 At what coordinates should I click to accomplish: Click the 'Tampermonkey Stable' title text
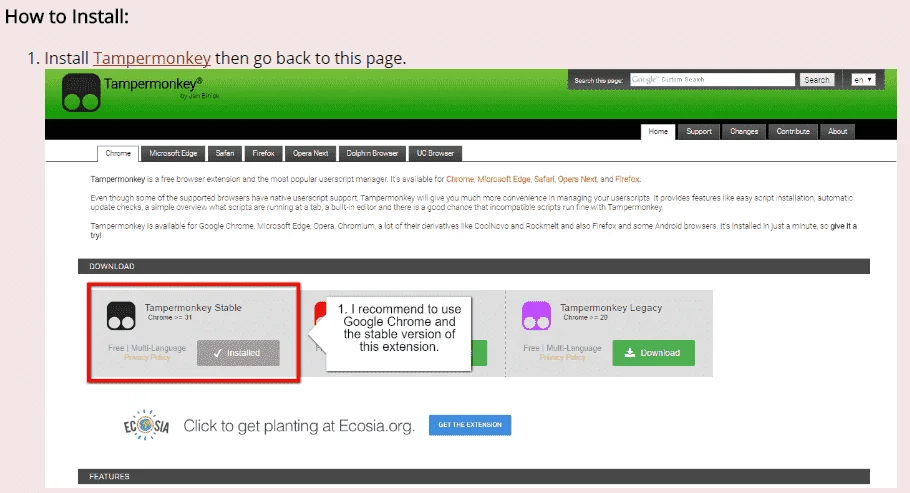(x=193, y=308)
